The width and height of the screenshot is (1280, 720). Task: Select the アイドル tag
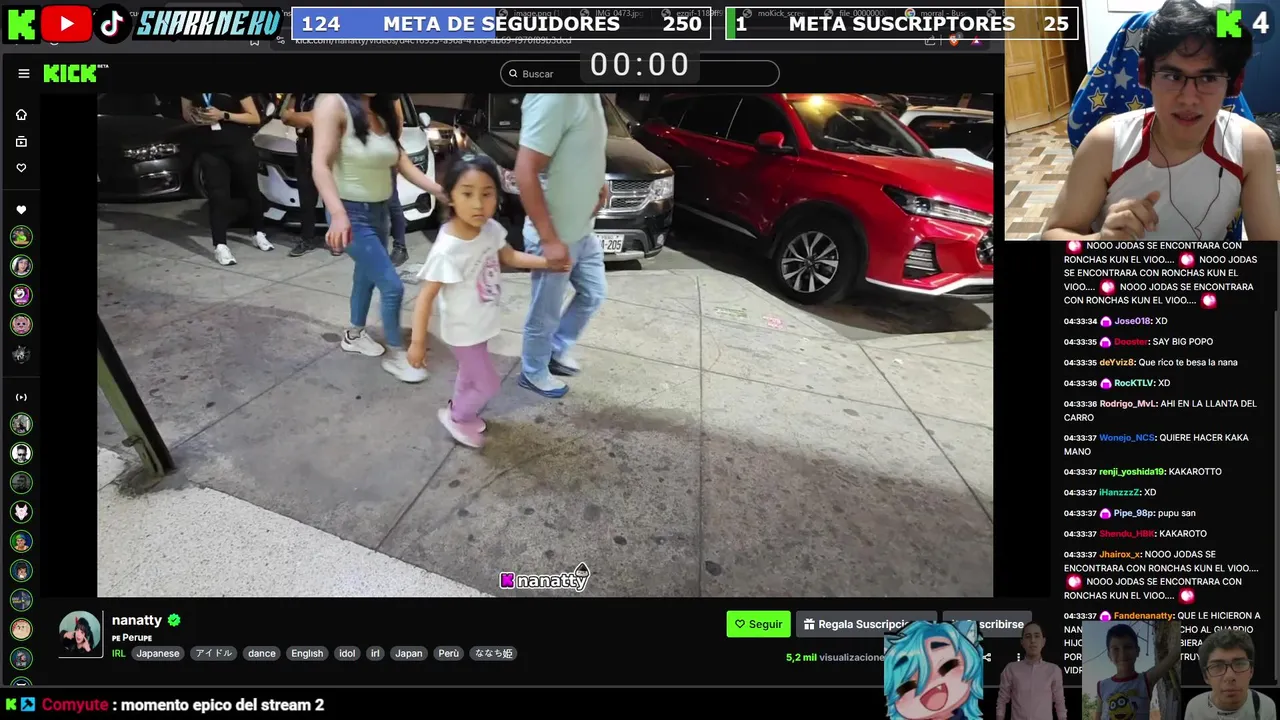213,653
